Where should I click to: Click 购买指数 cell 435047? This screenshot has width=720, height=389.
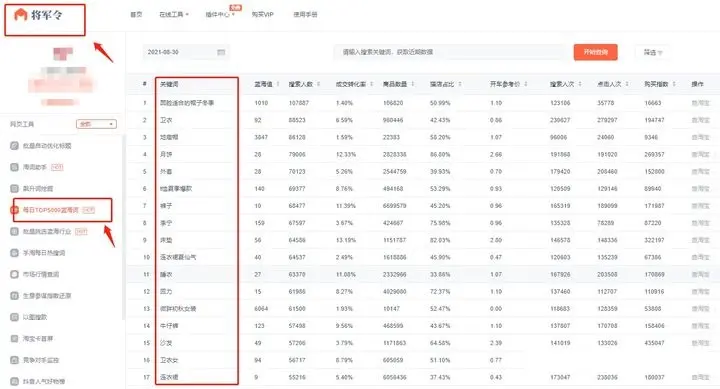654,343
